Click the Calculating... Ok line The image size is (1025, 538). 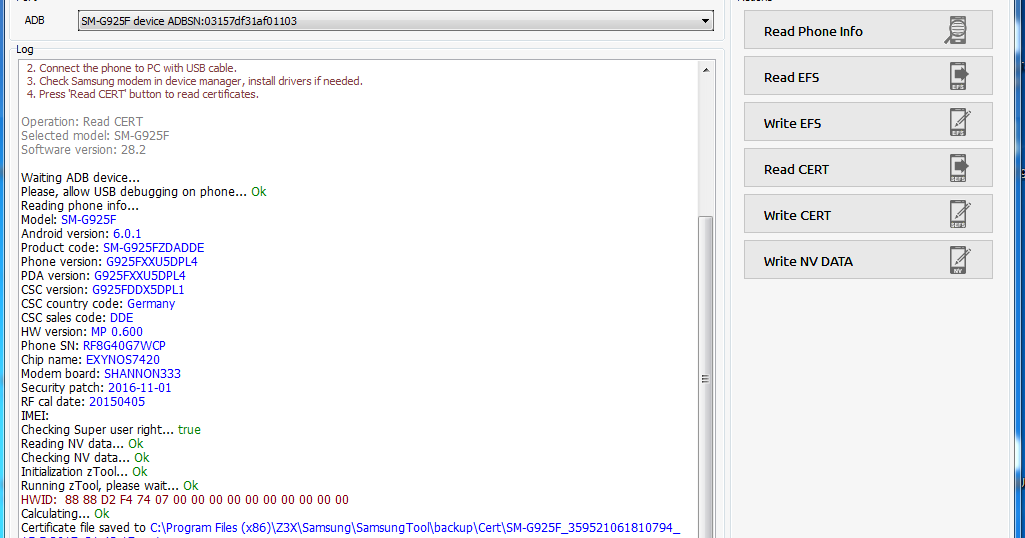65,514
